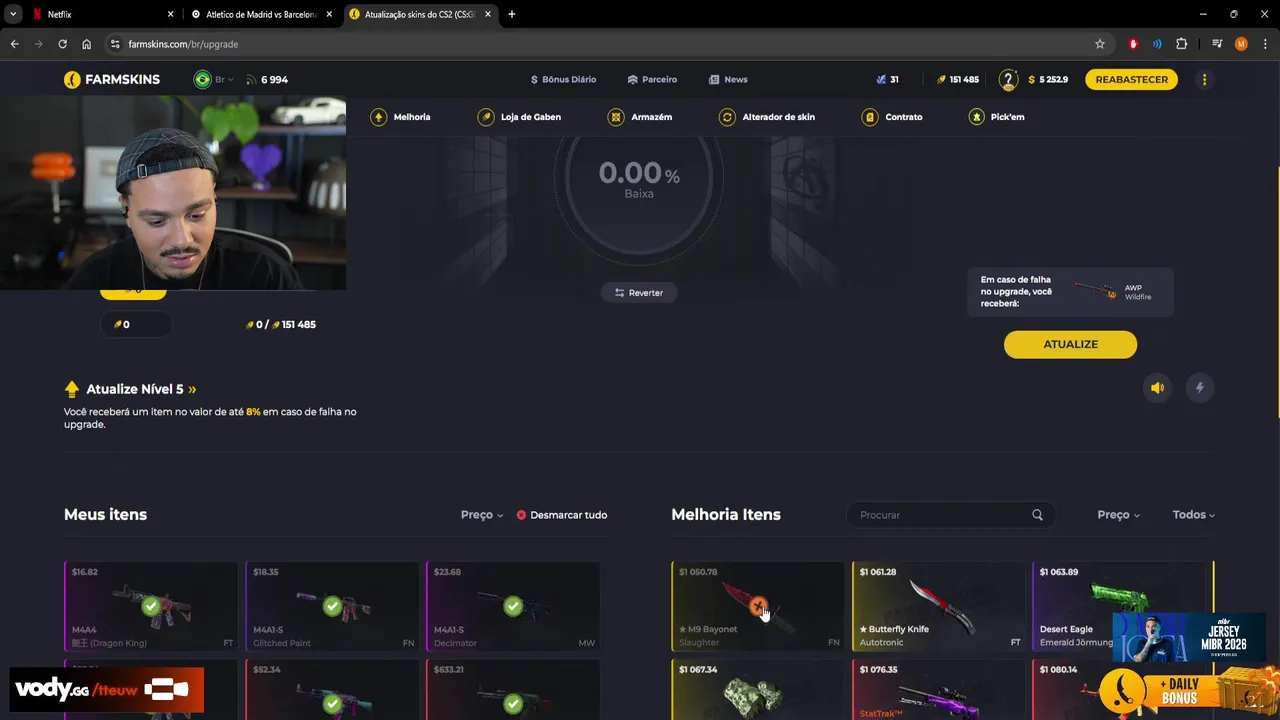Viewport: 1280px width, 720px height.
Task: Open the tab search dropdown arrow
Action: (13, 14)
